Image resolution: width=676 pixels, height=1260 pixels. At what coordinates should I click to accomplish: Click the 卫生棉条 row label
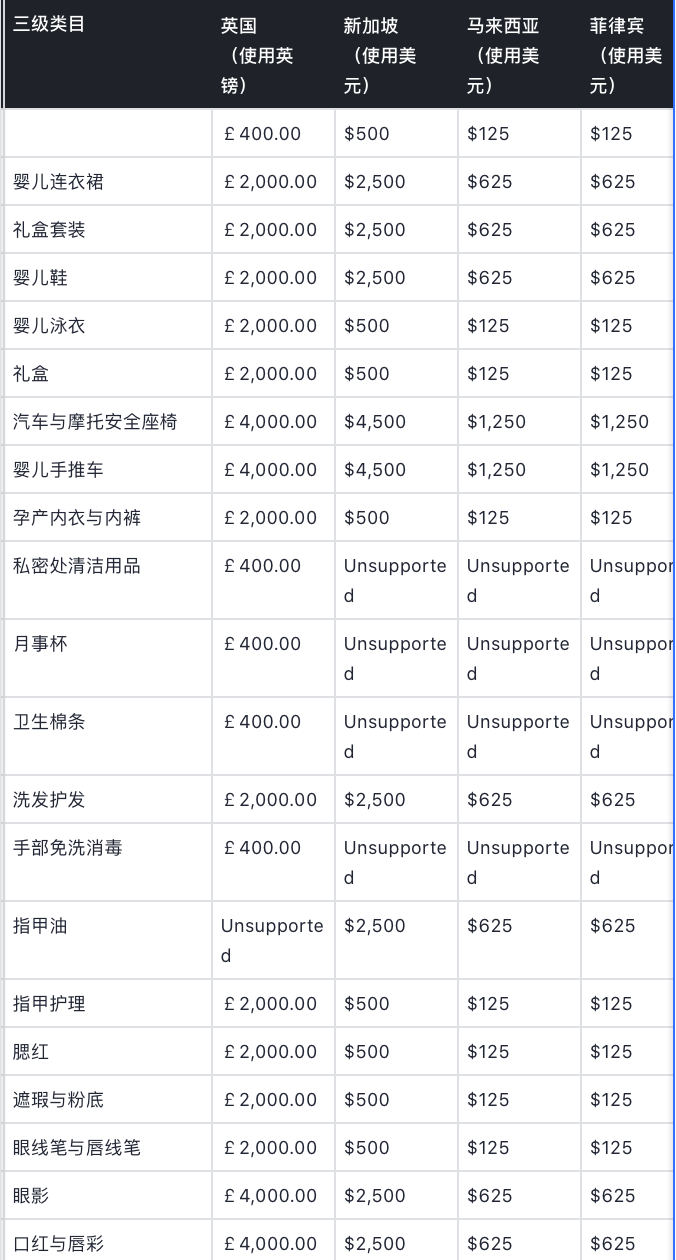49,722
